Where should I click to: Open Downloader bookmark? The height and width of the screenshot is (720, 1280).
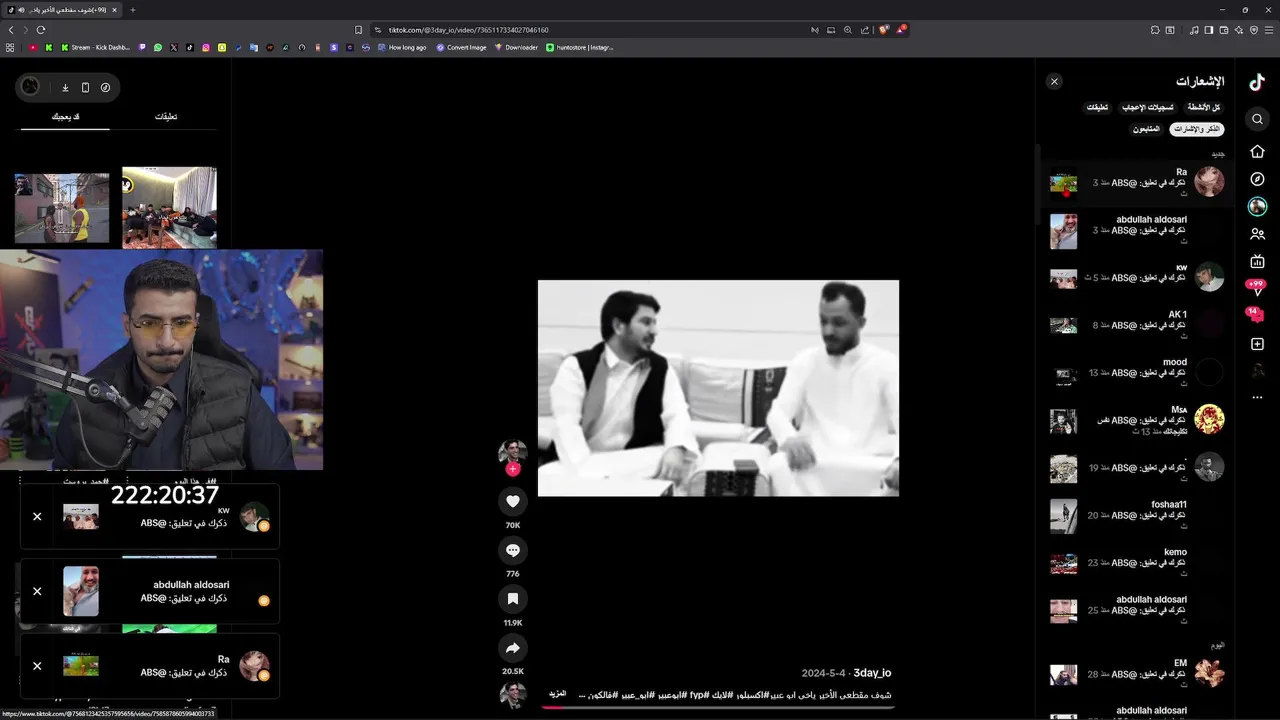[516, 47]
